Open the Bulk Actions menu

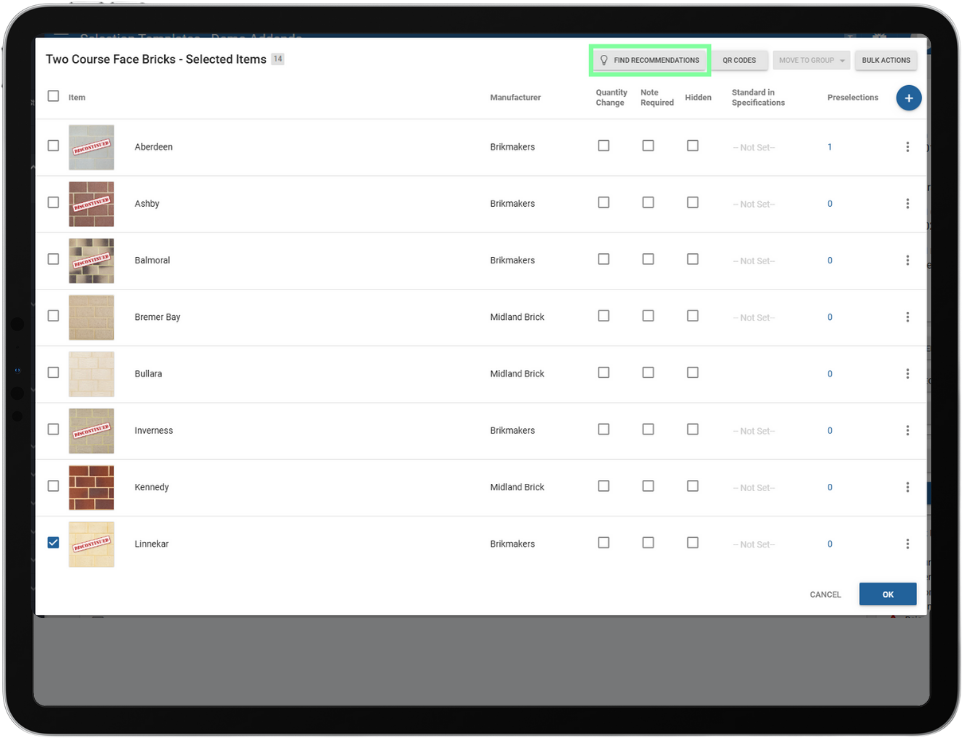coord(885,61)
